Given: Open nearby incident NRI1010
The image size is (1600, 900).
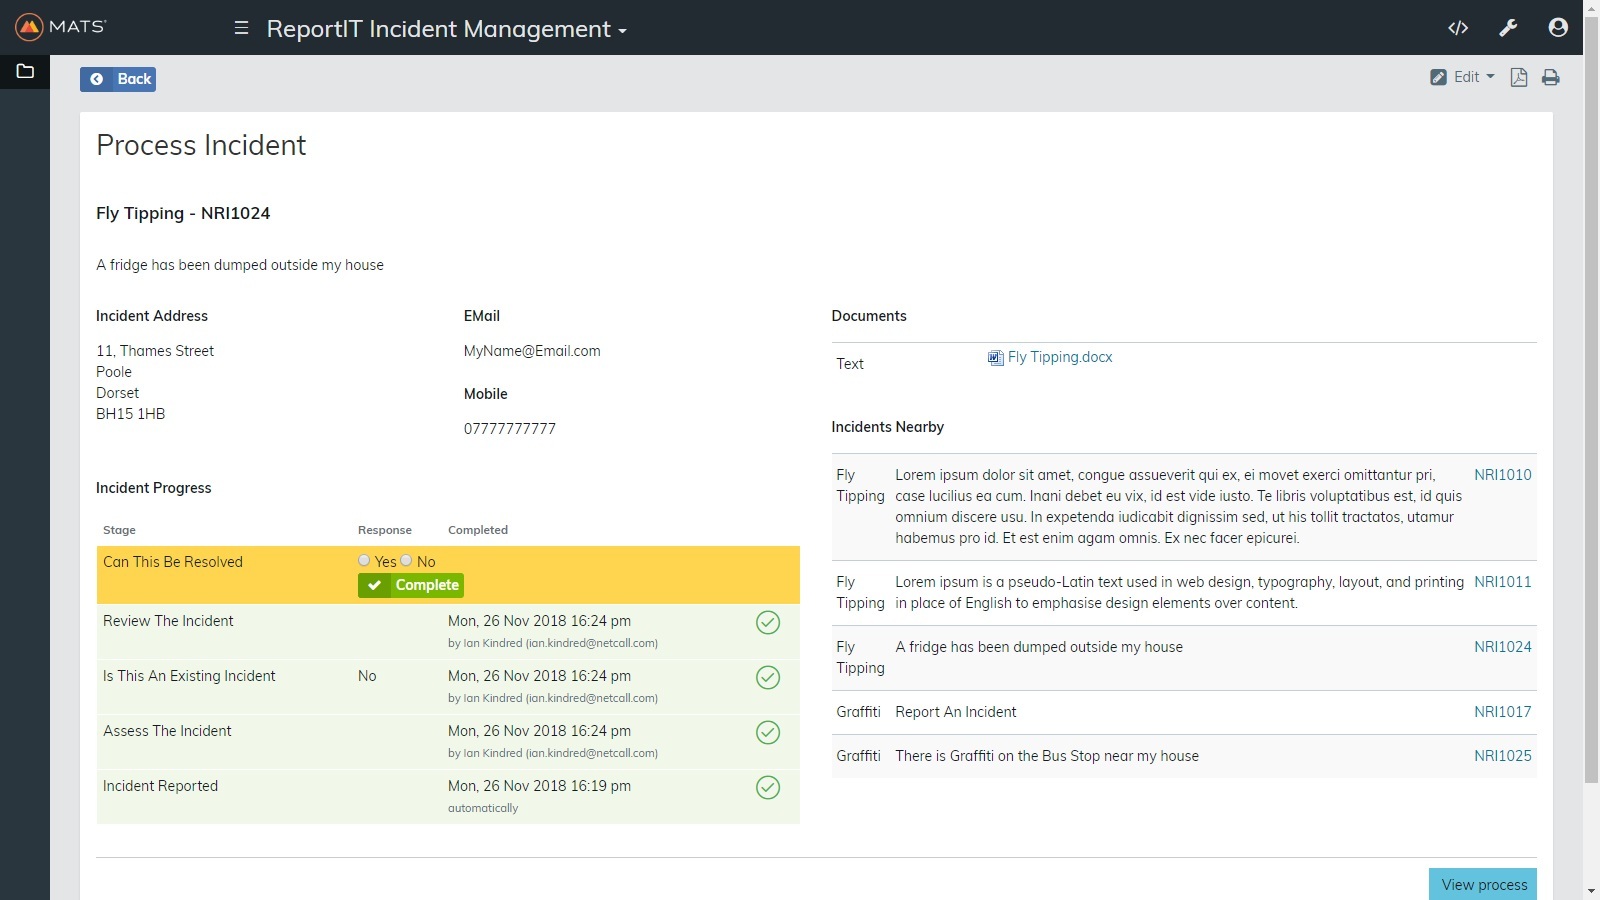Looking at the screenshot, I should pyautogui.click(x=1502, y=475).
